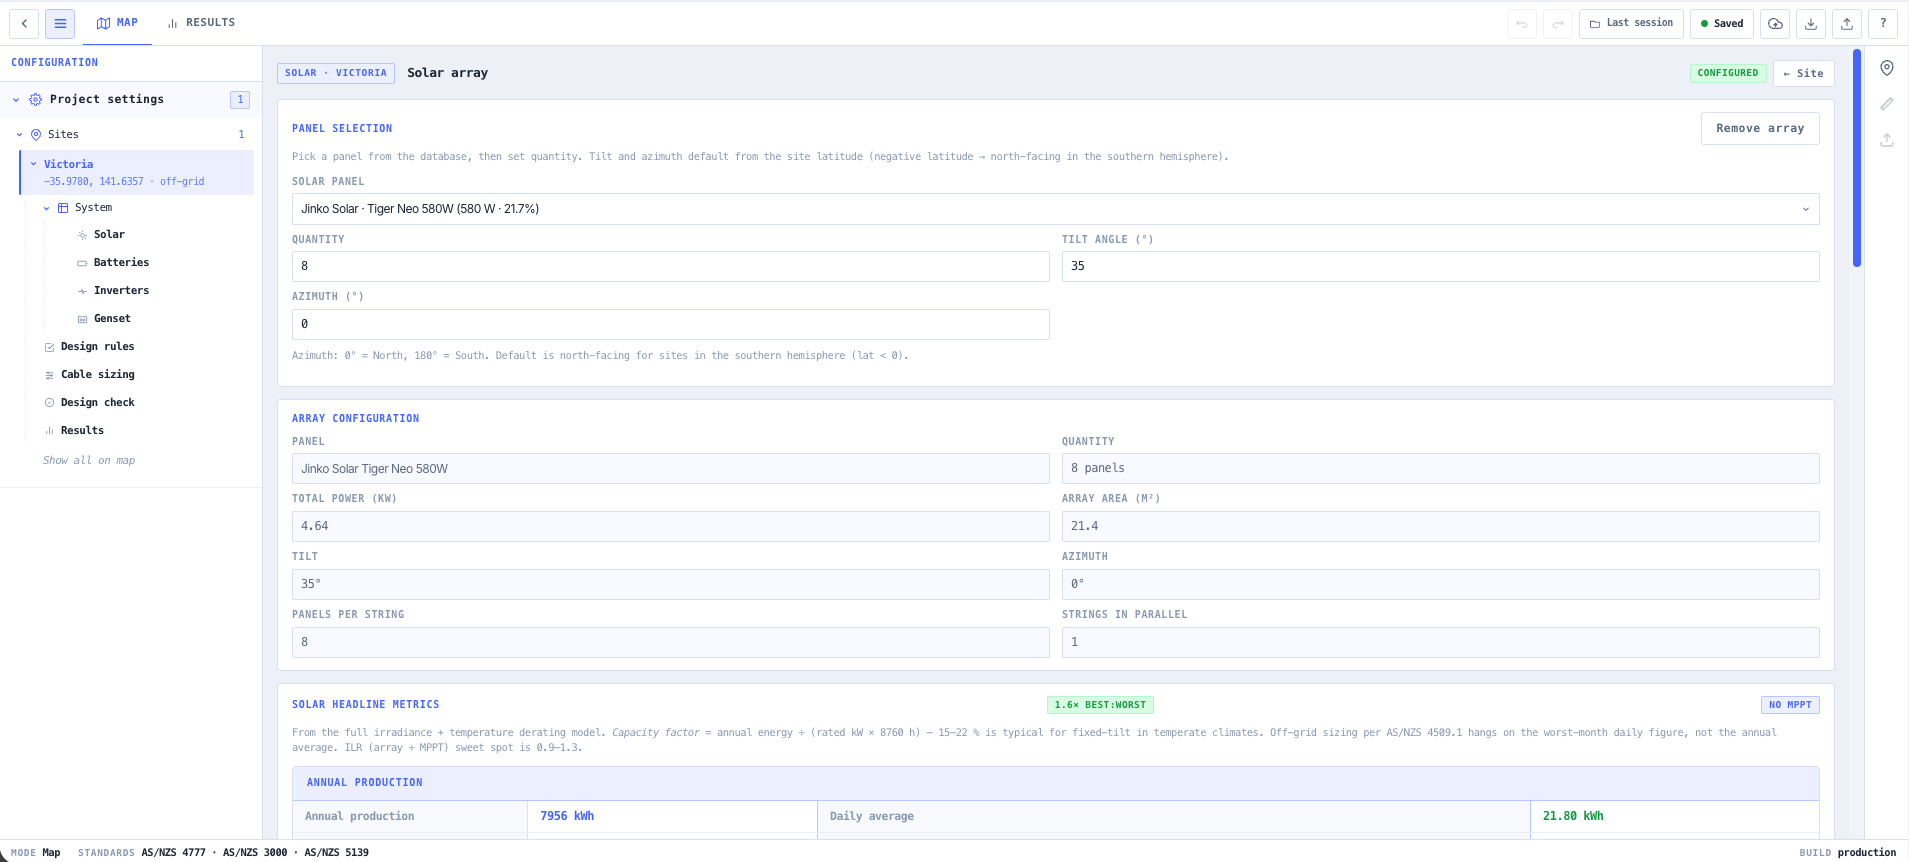1909x862 pixels.
Task: Click the Strings in parallel field showing 1
Action: (1440, 642)
